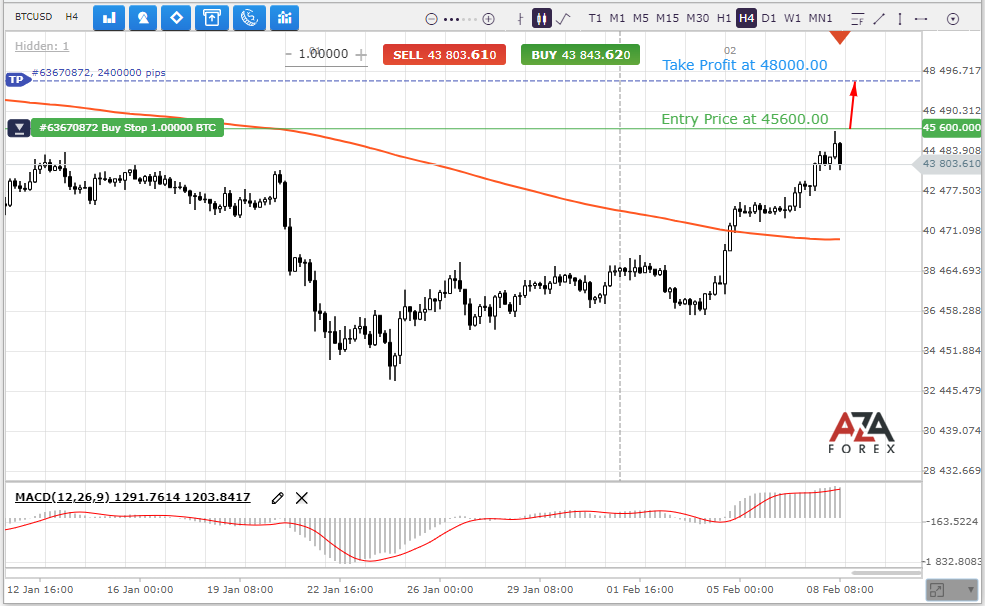Open MACD(12,26,9) indicator label

coord(133,497)
